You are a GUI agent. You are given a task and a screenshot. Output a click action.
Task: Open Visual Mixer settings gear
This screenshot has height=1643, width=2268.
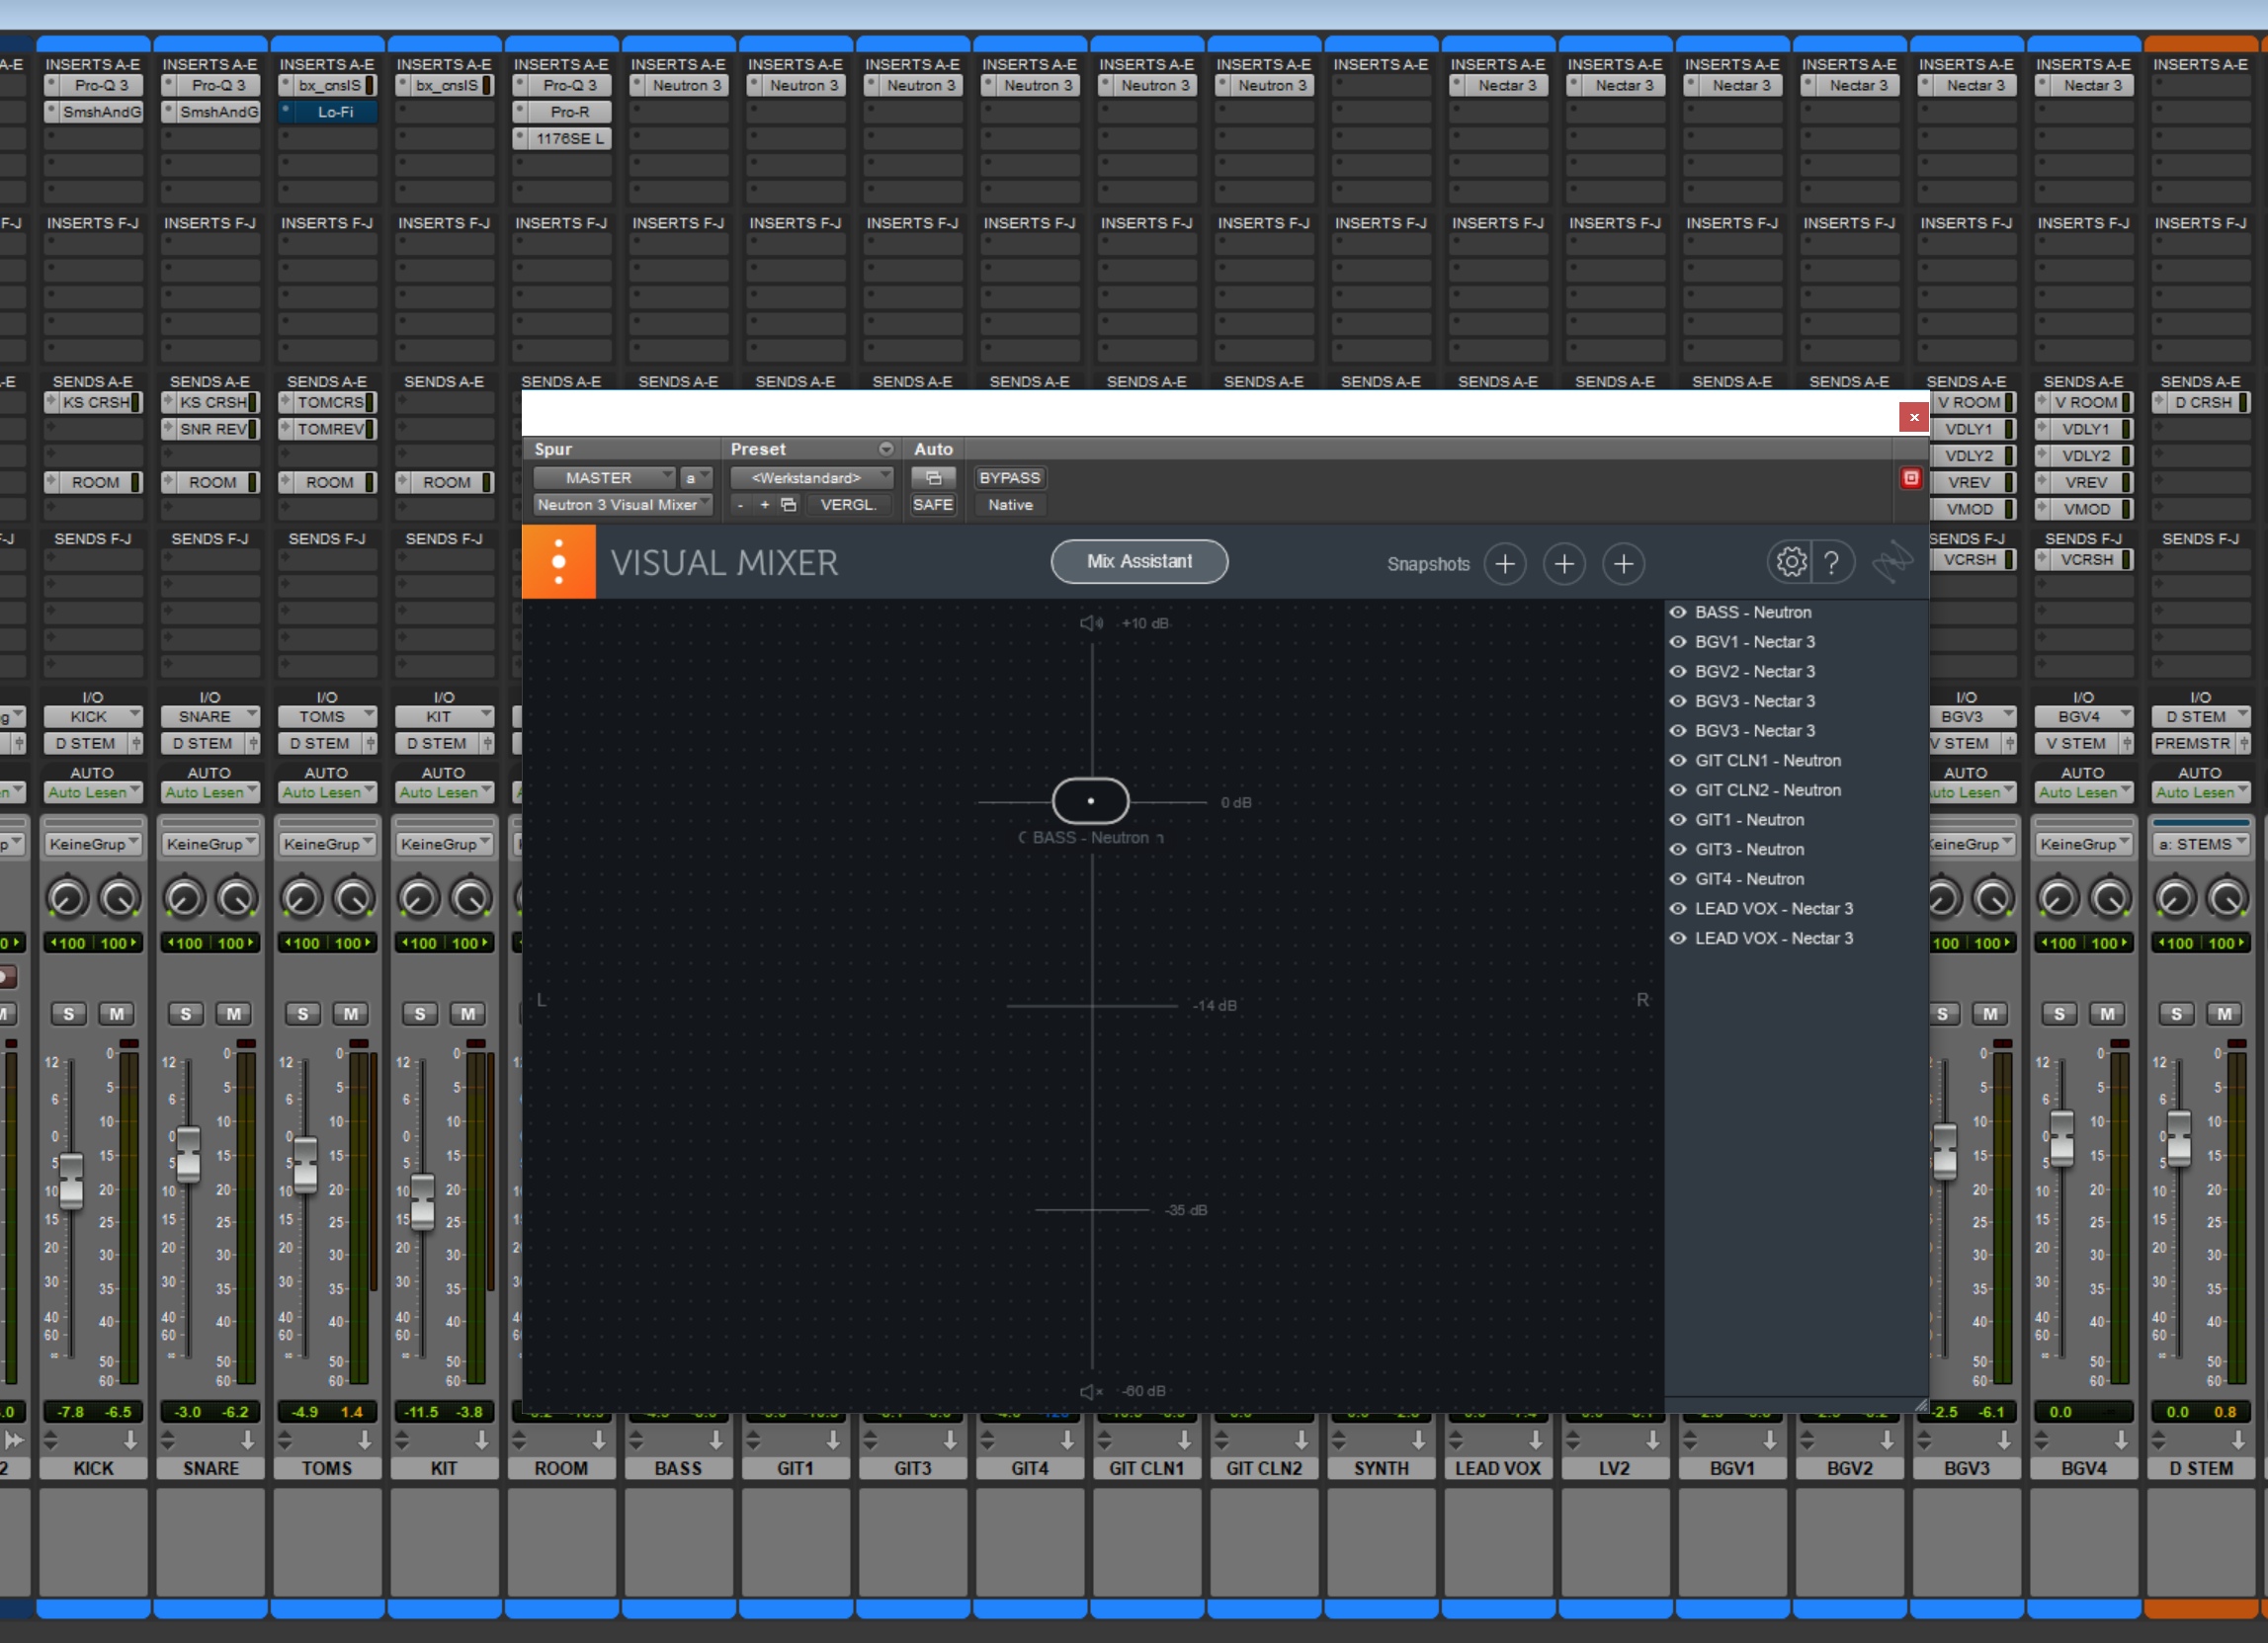pos(1791,563)
